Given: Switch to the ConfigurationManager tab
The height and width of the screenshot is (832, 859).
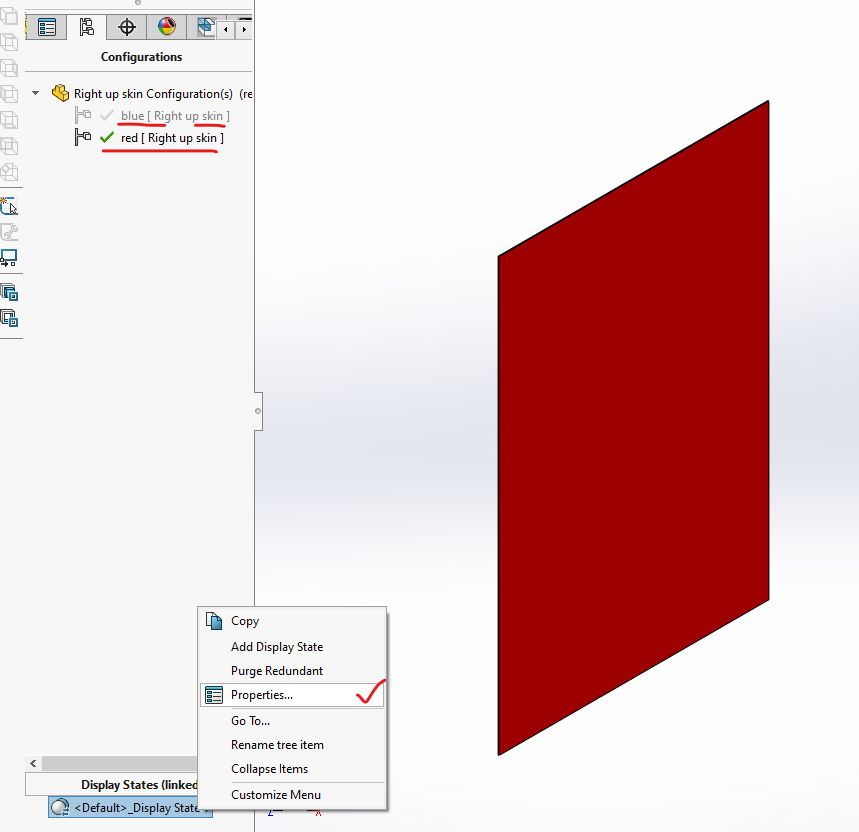Looking at the screenshot, I should (x=87, y=27).
